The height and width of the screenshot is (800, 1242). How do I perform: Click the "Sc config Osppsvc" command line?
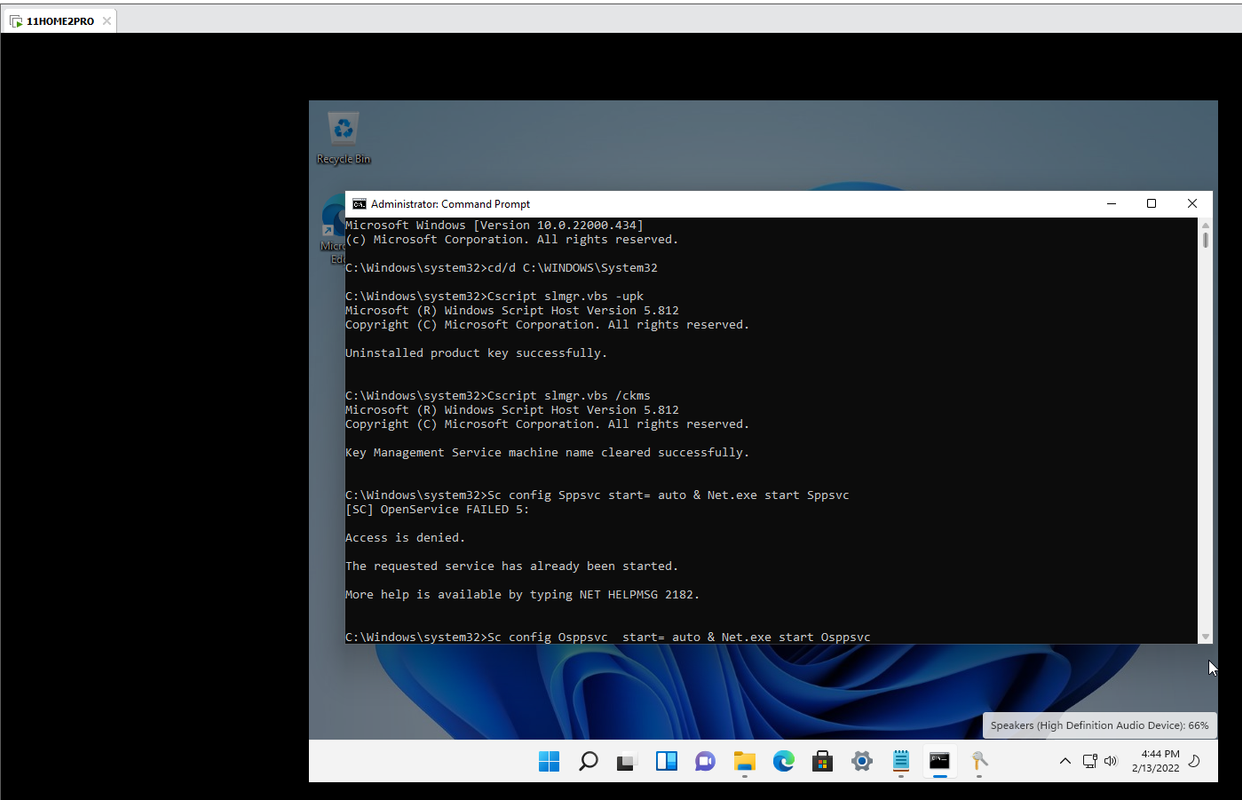(608, 637)
